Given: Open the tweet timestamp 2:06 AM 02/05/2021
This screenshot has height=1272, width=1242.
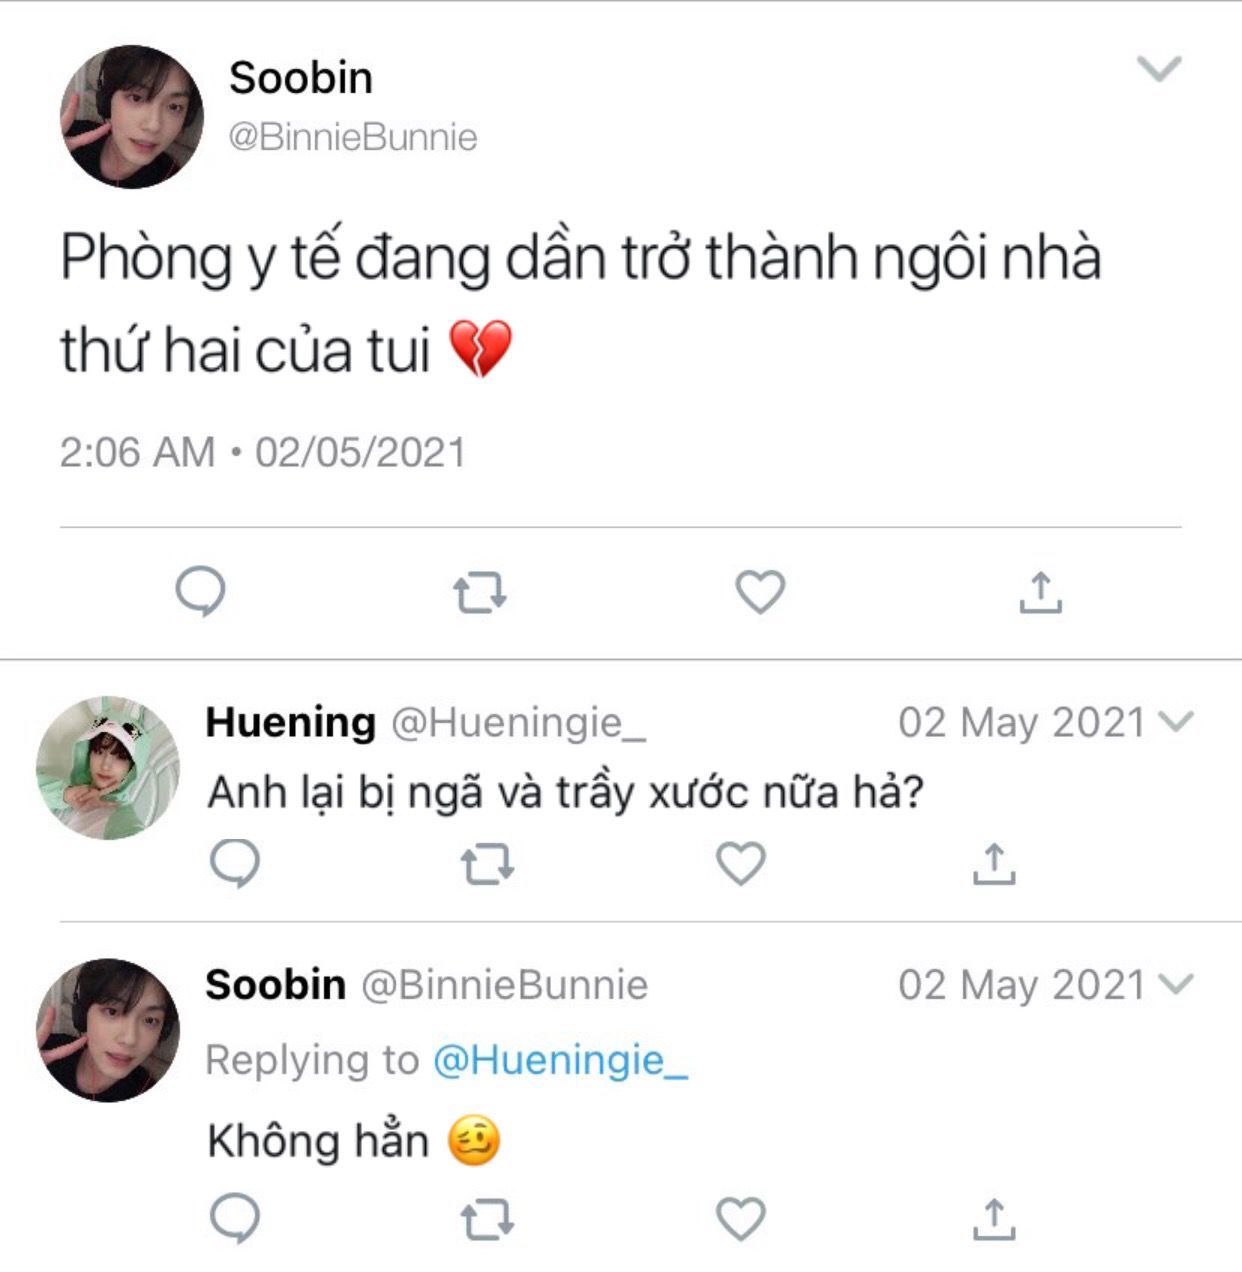Looking at the screenshot, I should pos(263,452).
